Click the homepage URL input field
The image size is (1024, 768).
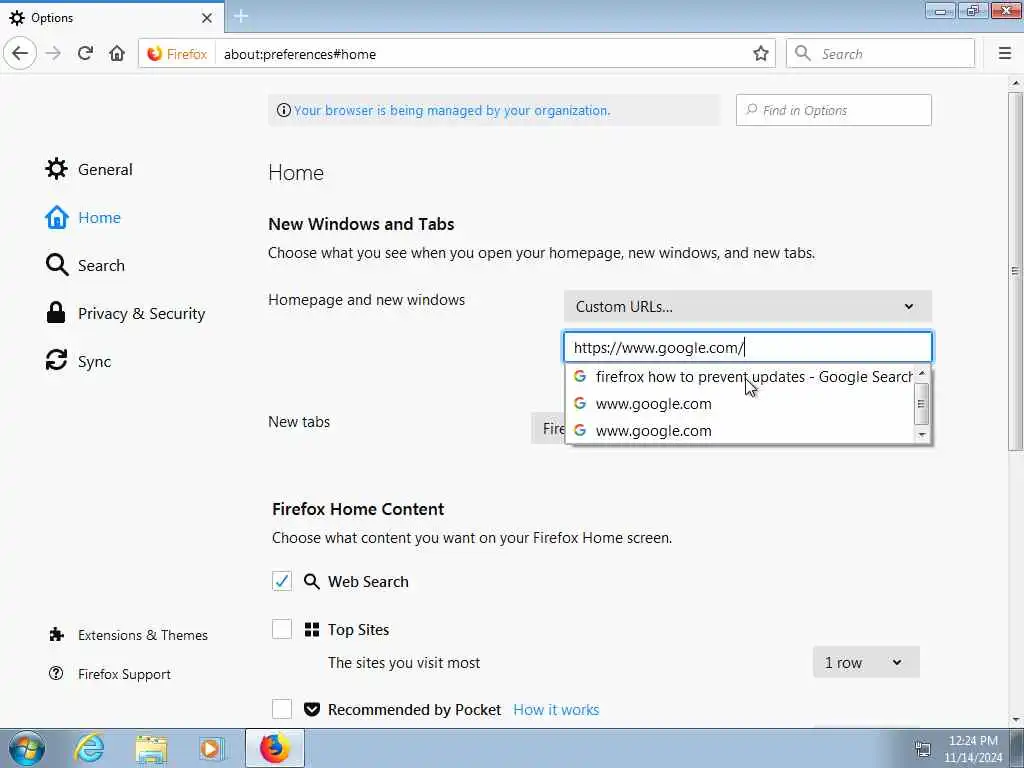click(748, 347)
